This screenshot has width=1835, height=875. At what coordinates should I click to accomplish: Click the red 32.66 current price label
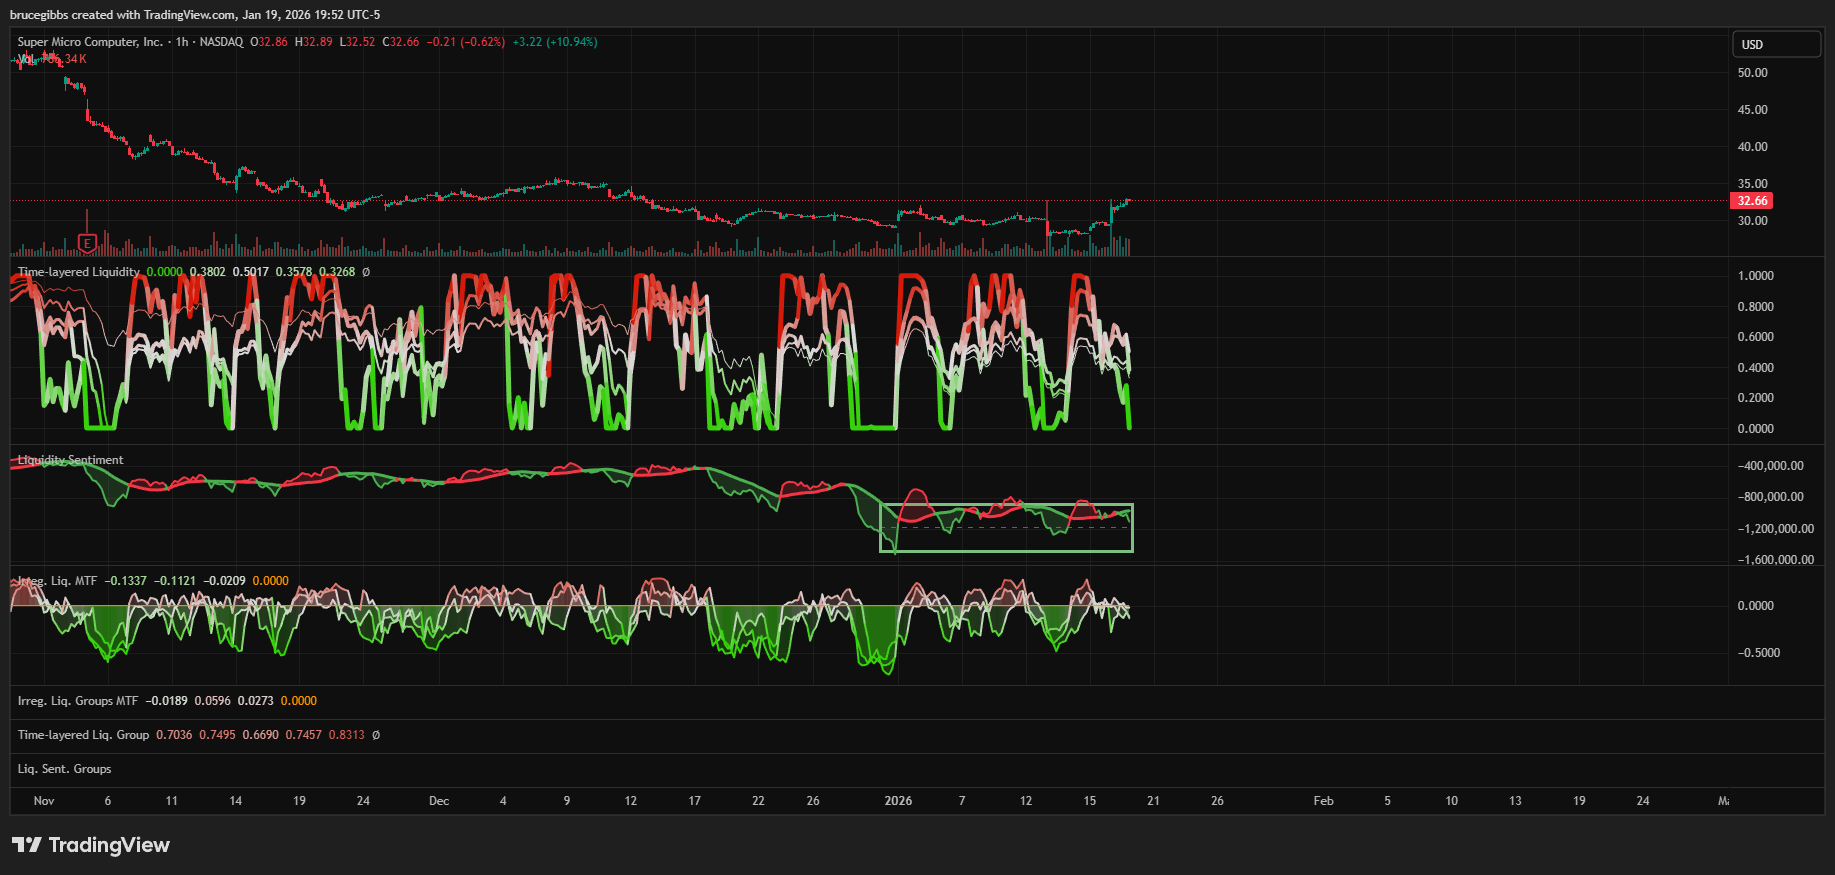pos(1752,201)
